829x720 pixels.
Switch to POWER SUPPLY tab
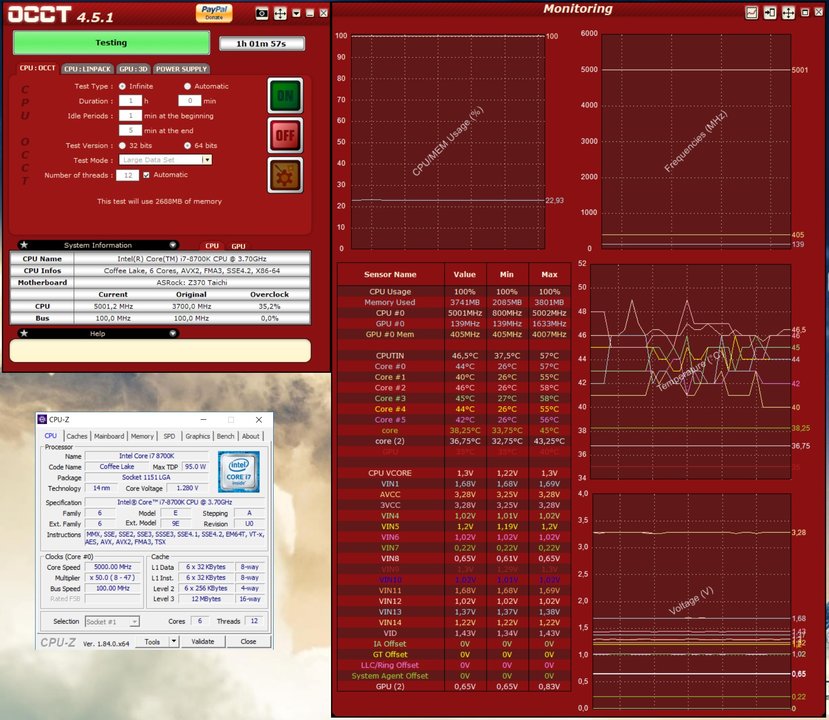(181, 69)
